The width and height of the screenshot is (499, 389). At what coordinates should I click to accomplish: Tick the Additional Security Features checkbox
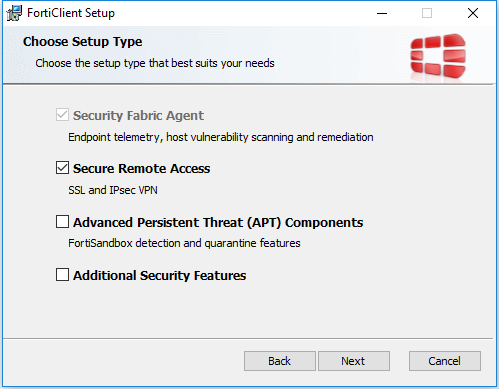[62, 275]
